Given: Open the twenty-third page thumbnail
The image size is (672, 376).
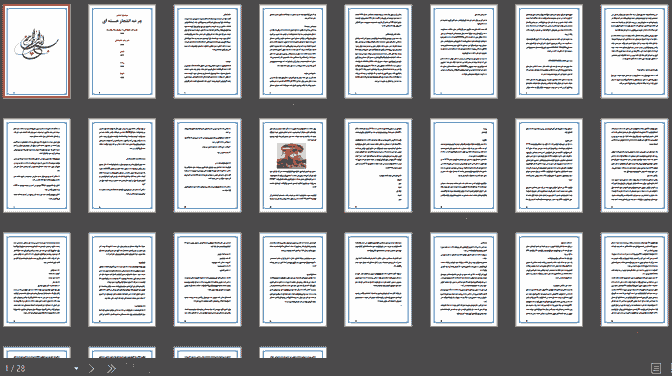Looking at the screenshot, I should pyautogui.click(x=549, y=280).
